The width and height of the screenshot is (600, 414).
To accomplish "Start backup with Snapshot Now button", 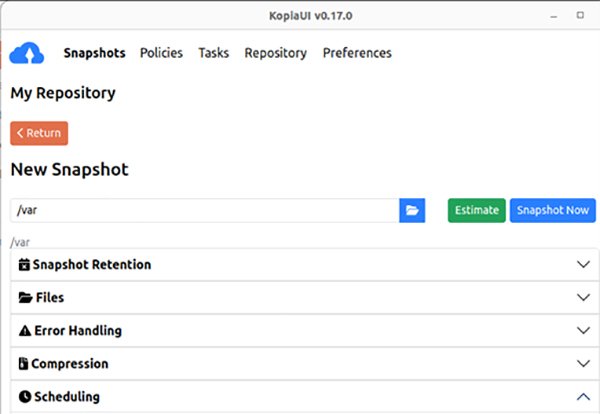I will pyautogui.click(x=552, y=210).
